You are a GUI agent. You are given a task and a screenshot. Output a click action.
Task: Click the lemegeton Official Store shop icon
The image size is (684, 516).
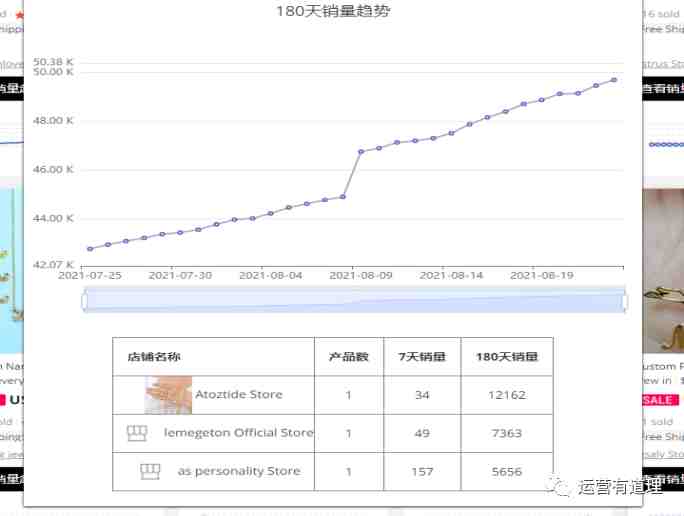coord(137,433)
